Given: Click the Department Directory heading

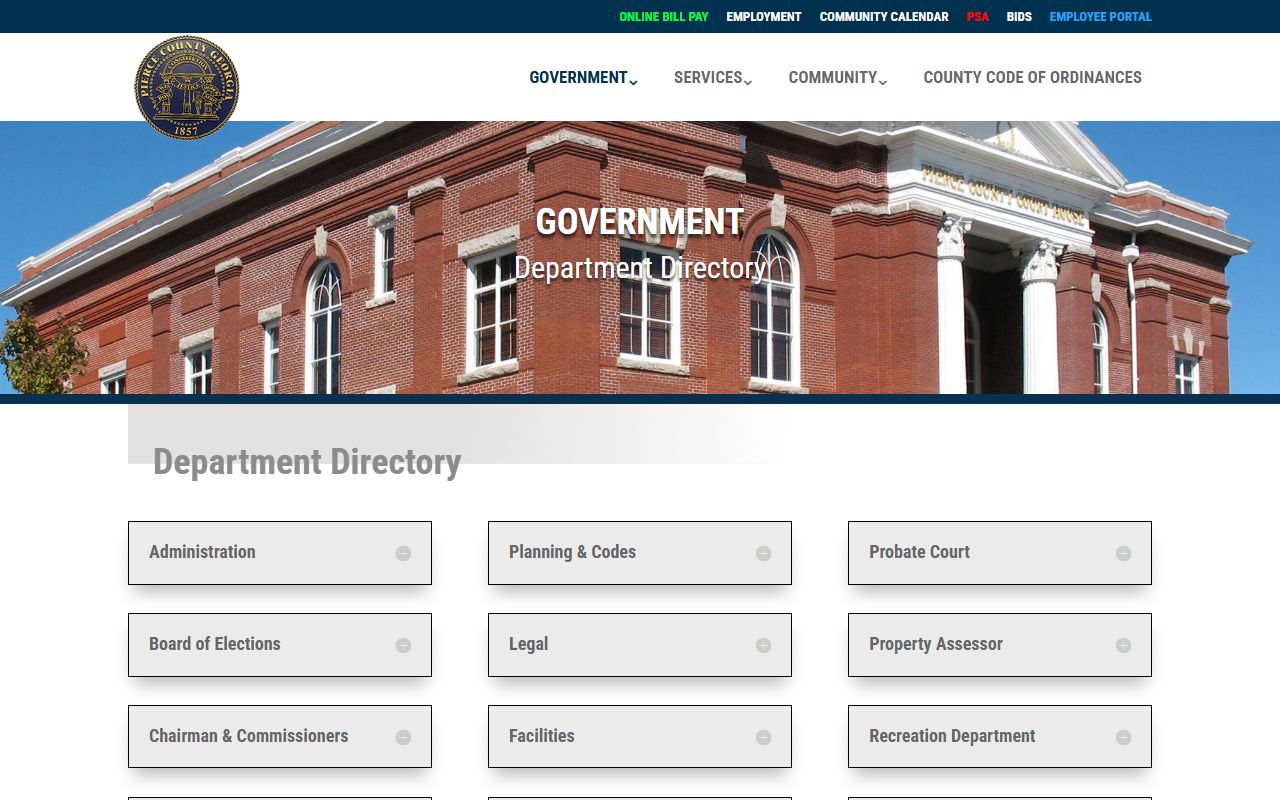Looking at the screenshot, I should tap(307, 462).
